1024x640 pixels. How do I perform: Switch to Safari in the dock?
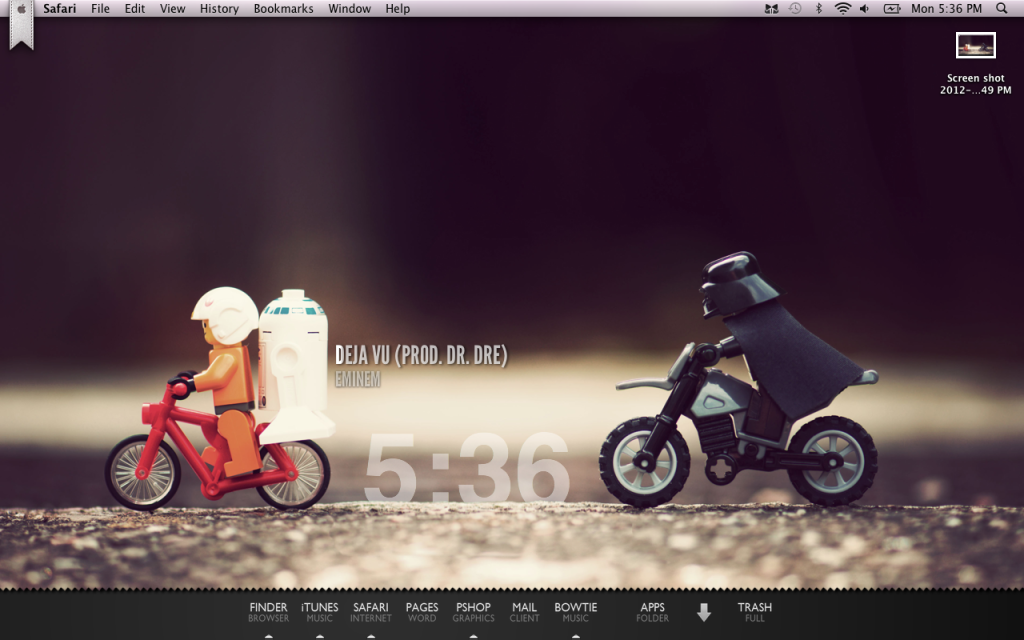(x=371, y=612)
